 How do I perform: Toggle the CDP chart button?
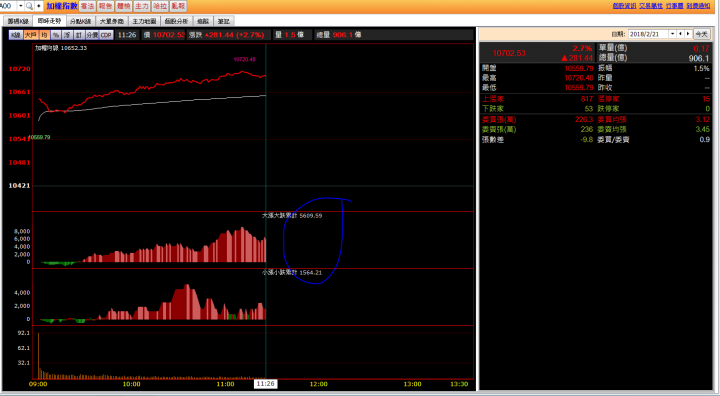106,35
